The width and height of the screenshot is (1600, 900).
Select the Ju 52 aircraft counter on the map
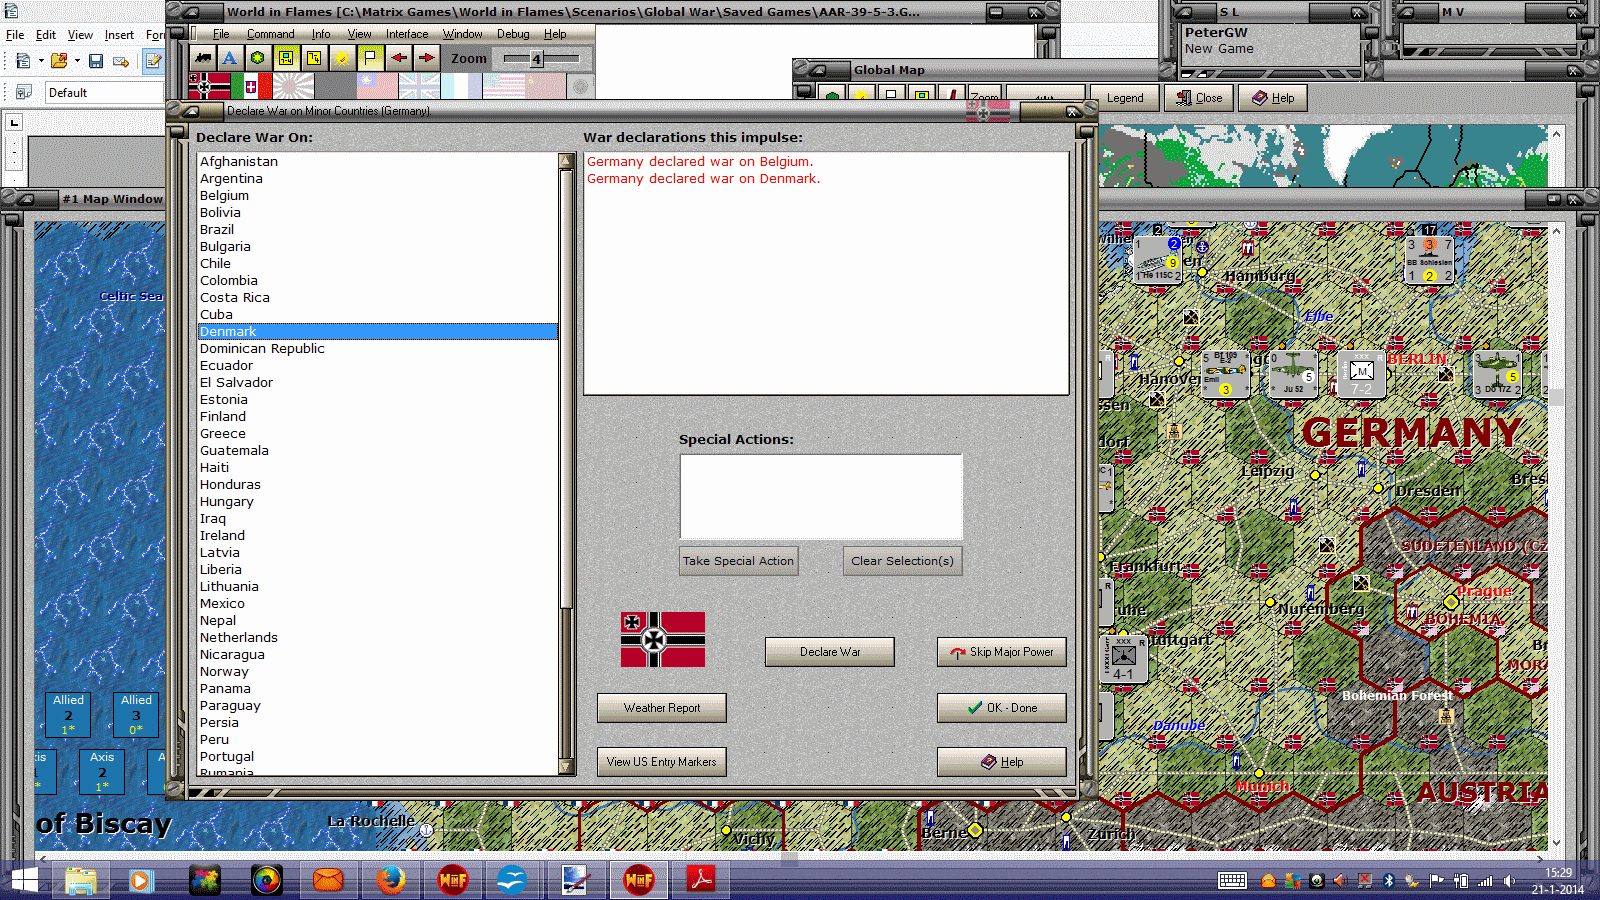tap(1293, 375)
